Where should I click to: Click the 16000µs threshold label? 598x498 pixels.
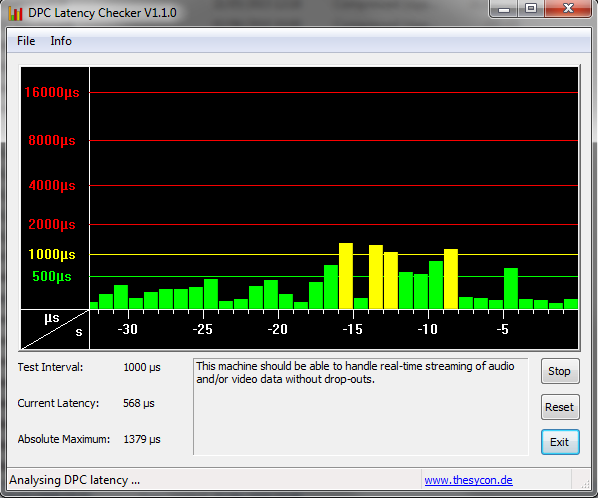coord(52,92)
